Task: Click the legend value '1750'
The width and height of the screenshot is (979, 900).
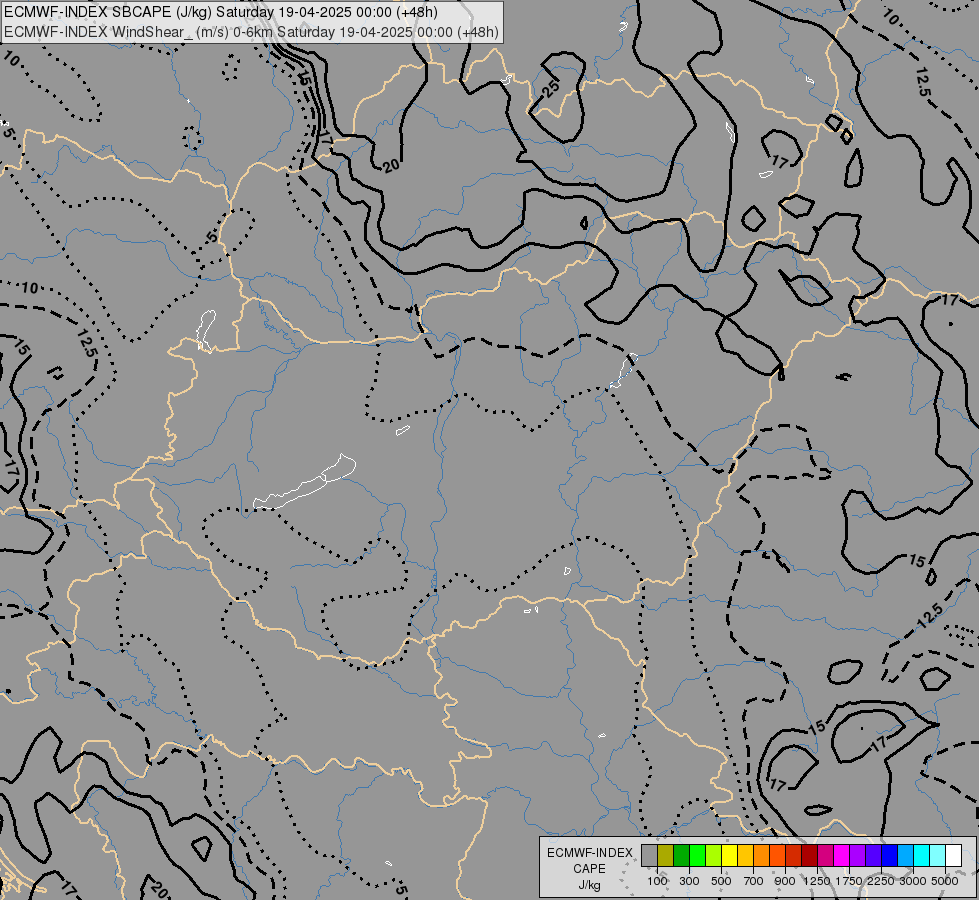Action: click(849, 881)
